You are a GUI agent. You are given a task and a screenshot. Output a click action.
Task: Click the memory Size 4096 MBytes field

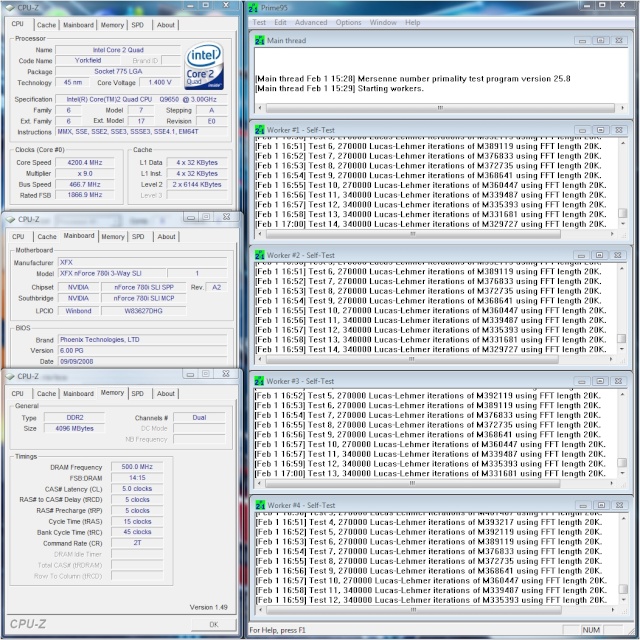pos(74,428)
